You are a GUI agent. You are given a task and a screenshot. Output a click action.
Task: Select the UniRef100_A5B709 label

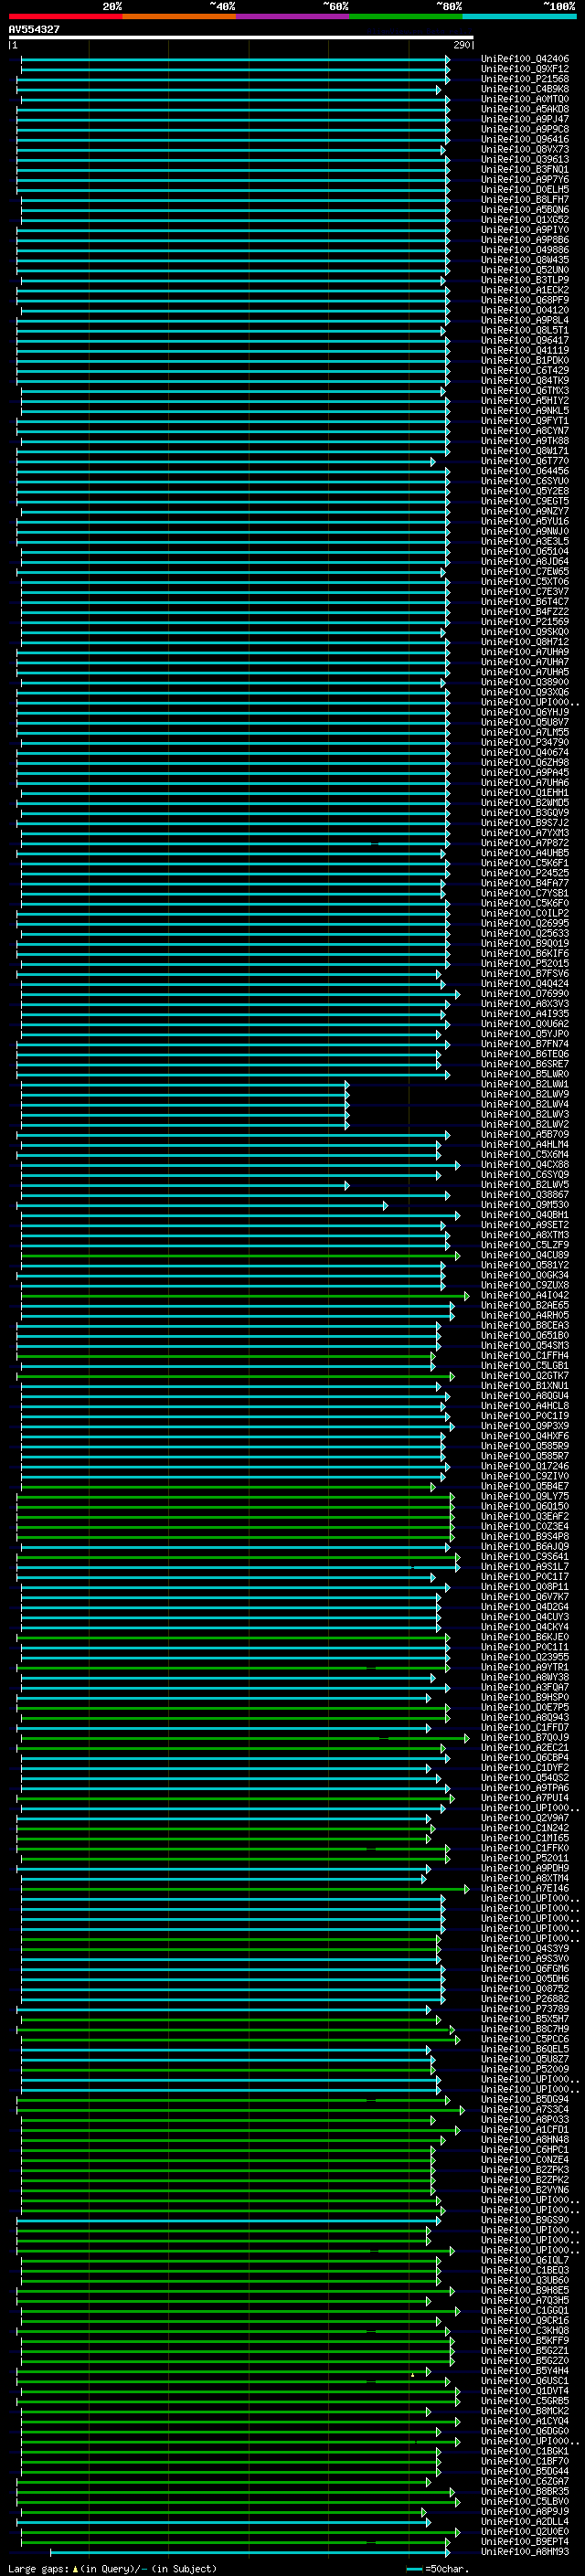point(525,1134)
